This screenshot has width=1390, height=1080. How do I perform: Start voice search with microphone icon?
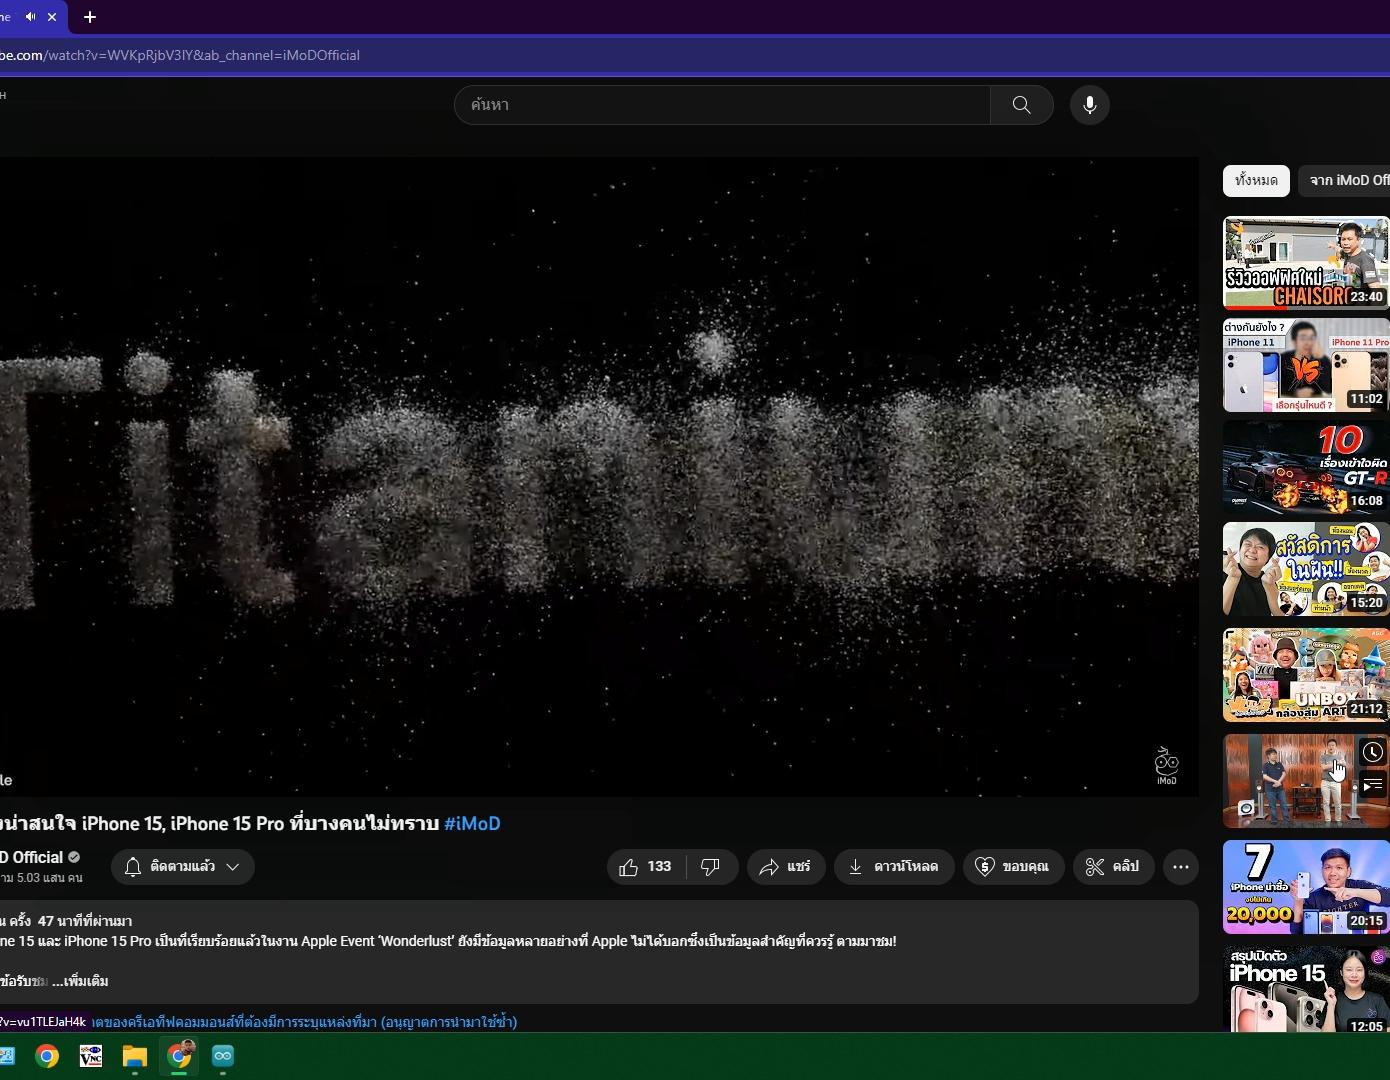click(x=1090, y=105)
